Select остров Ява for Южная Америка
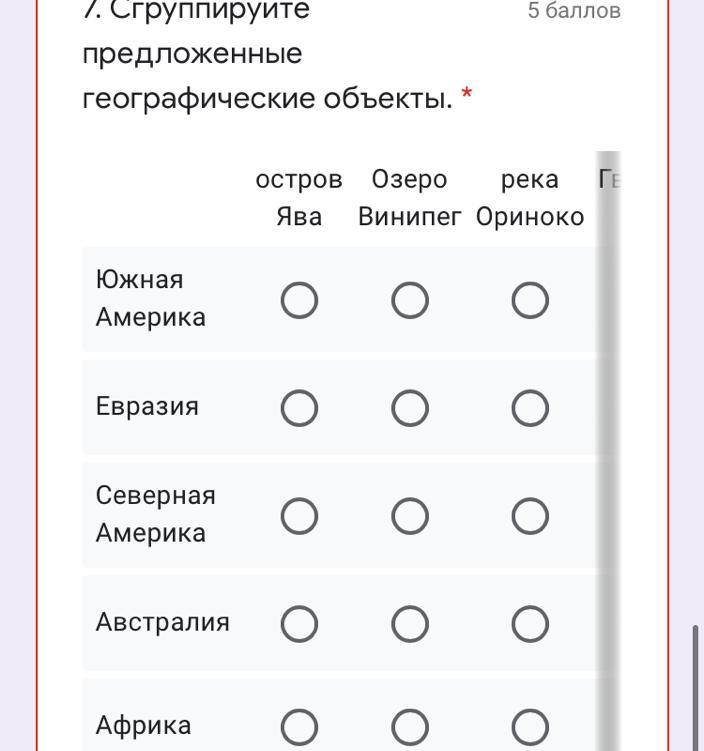 pos(300,300)
